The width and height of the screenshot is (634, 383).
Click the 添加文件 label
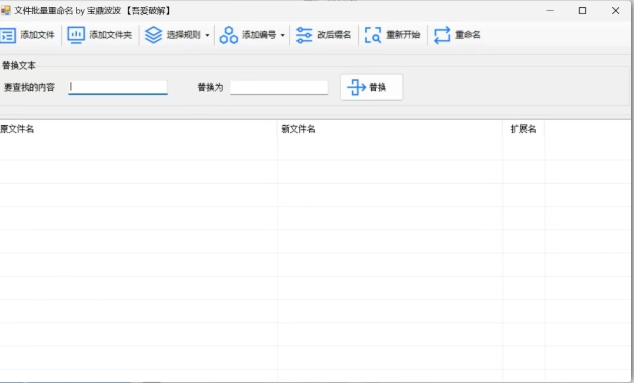[x=37, y=35]
